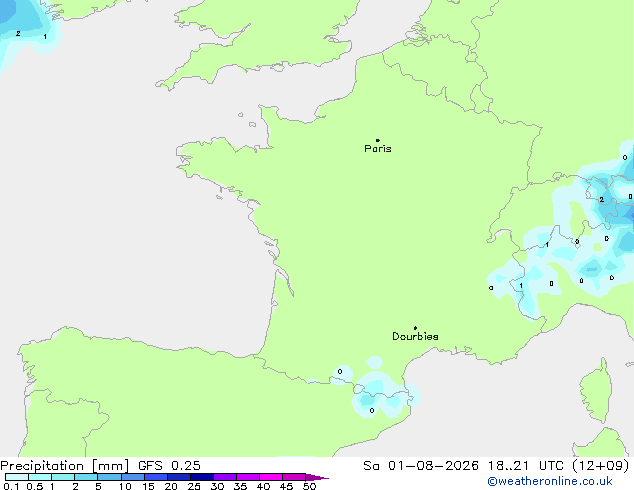
Task: Select the black dot marker above Paris
Action: pyautogui.click(x=378, y=140)
